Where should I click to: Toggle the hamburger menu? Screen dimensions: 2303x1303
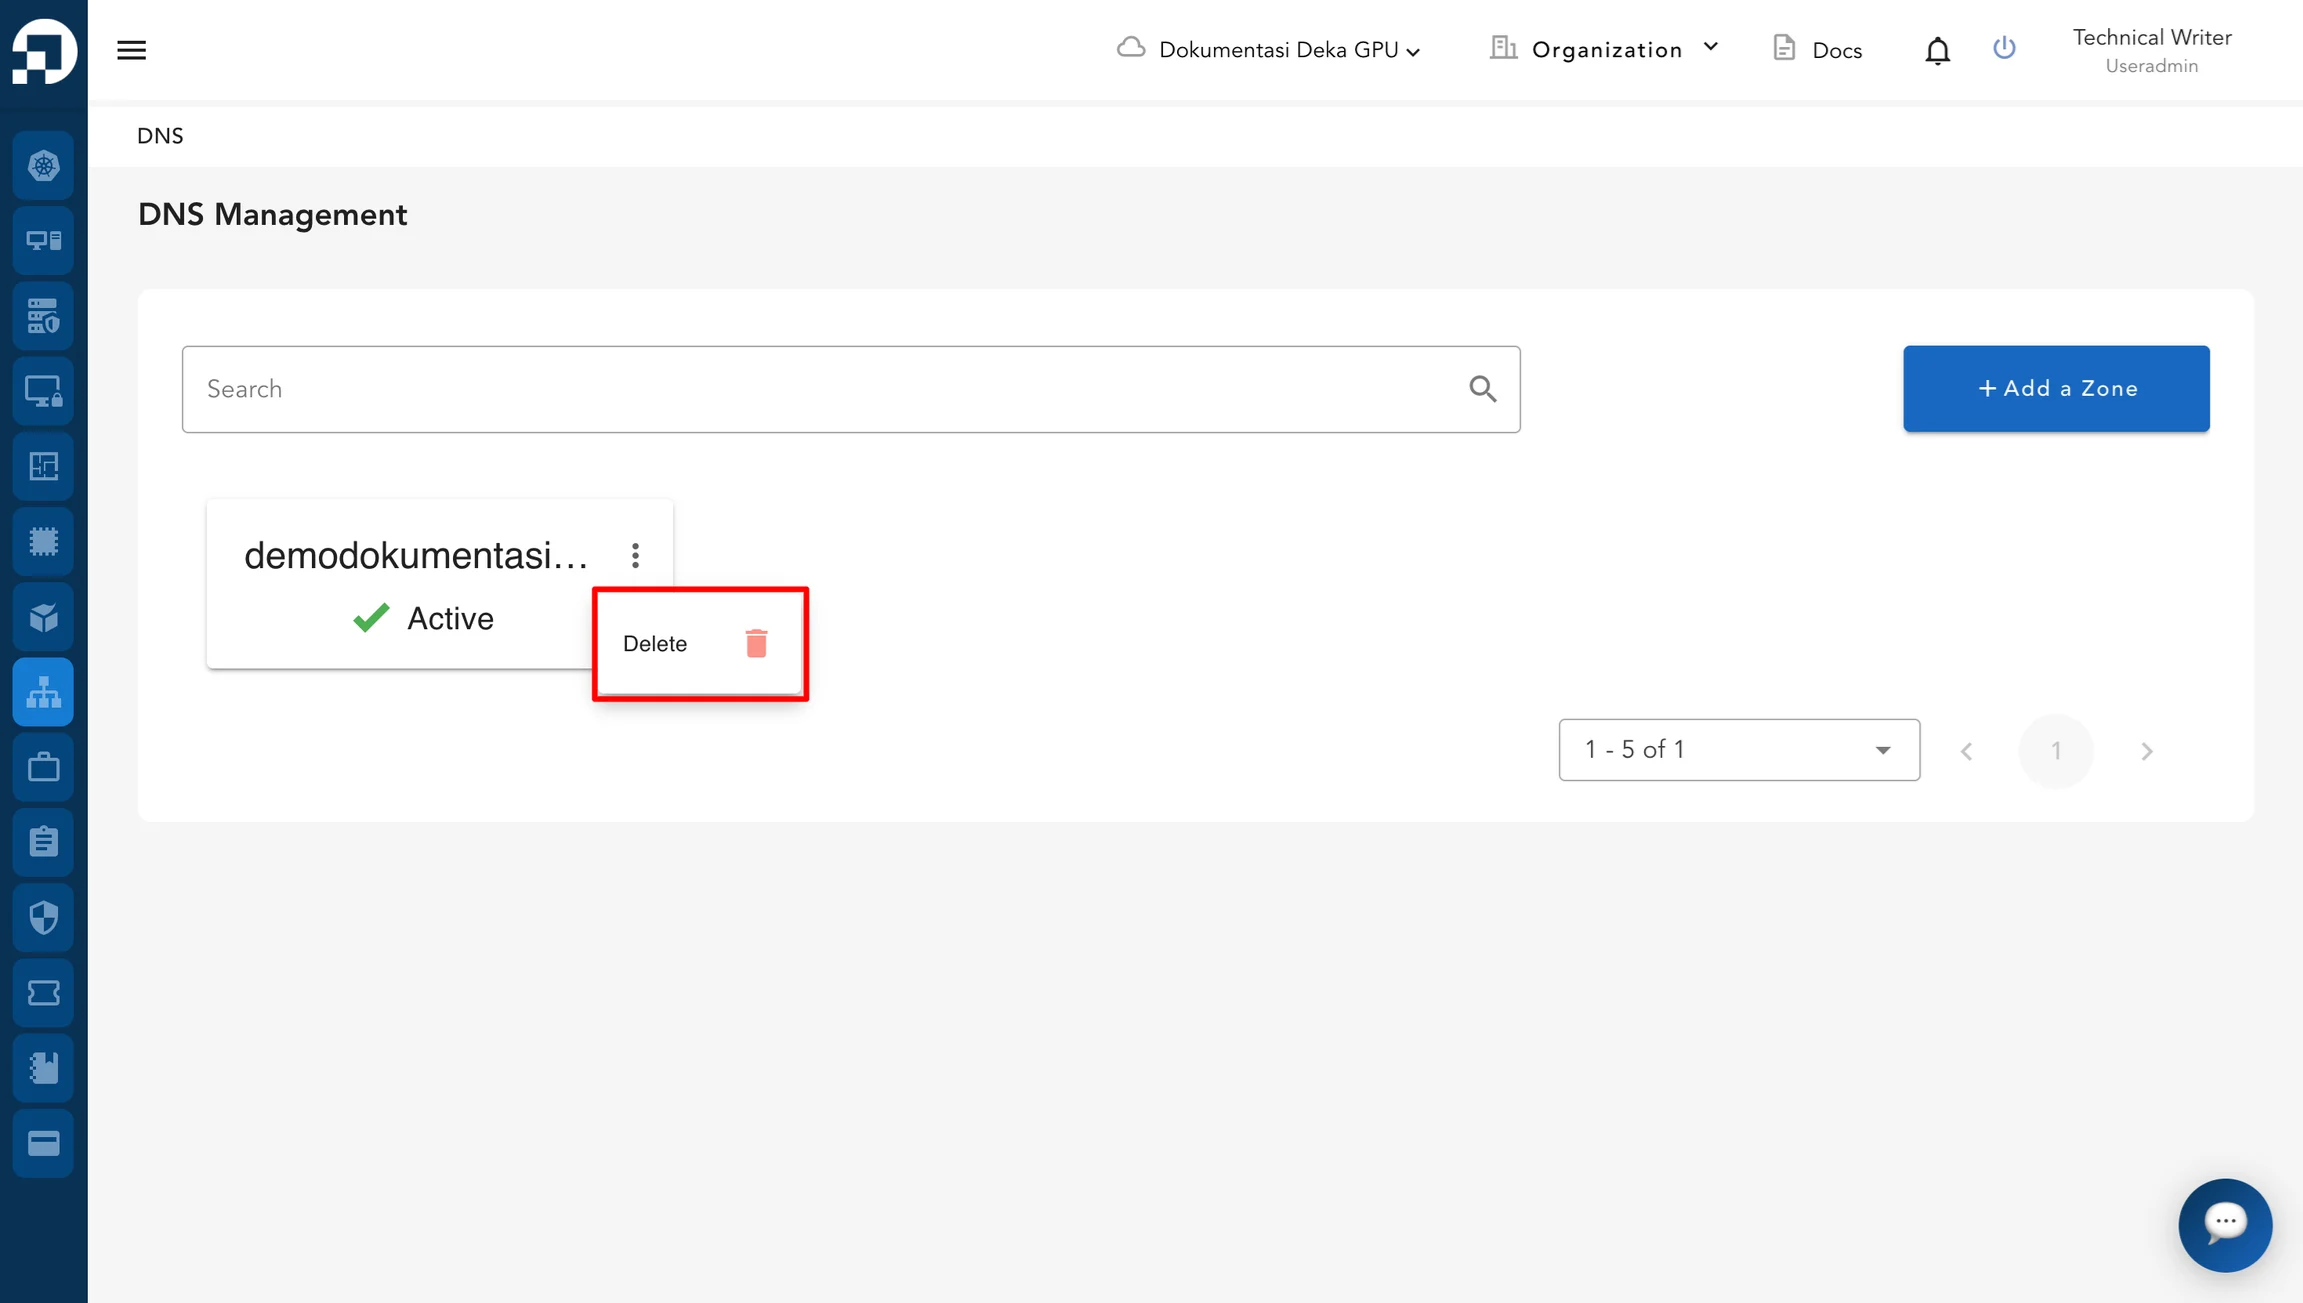tap(131, 50)
